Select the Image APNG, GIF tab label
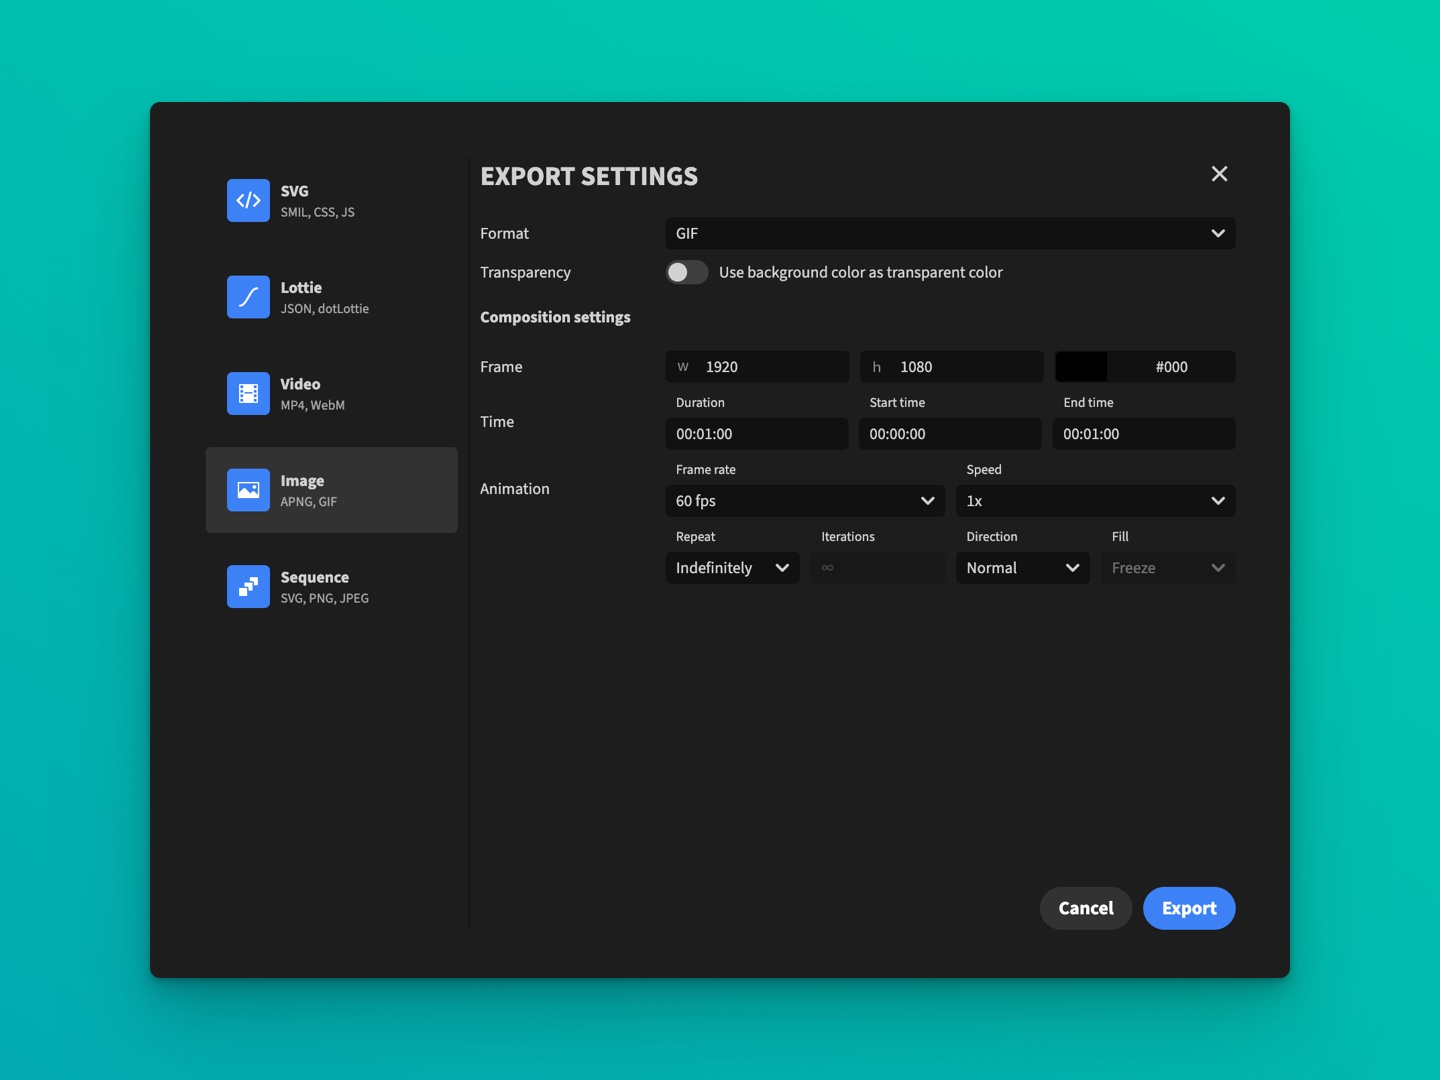1440x1080 pixels. (308, 490)
